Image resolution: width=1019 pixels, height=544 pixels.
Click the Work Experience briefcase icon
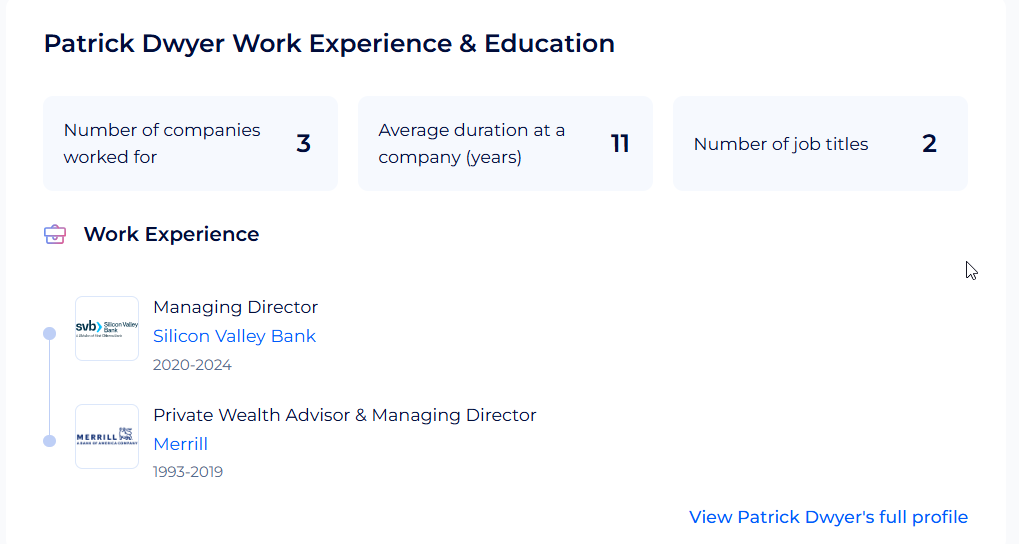click(55, 234)
